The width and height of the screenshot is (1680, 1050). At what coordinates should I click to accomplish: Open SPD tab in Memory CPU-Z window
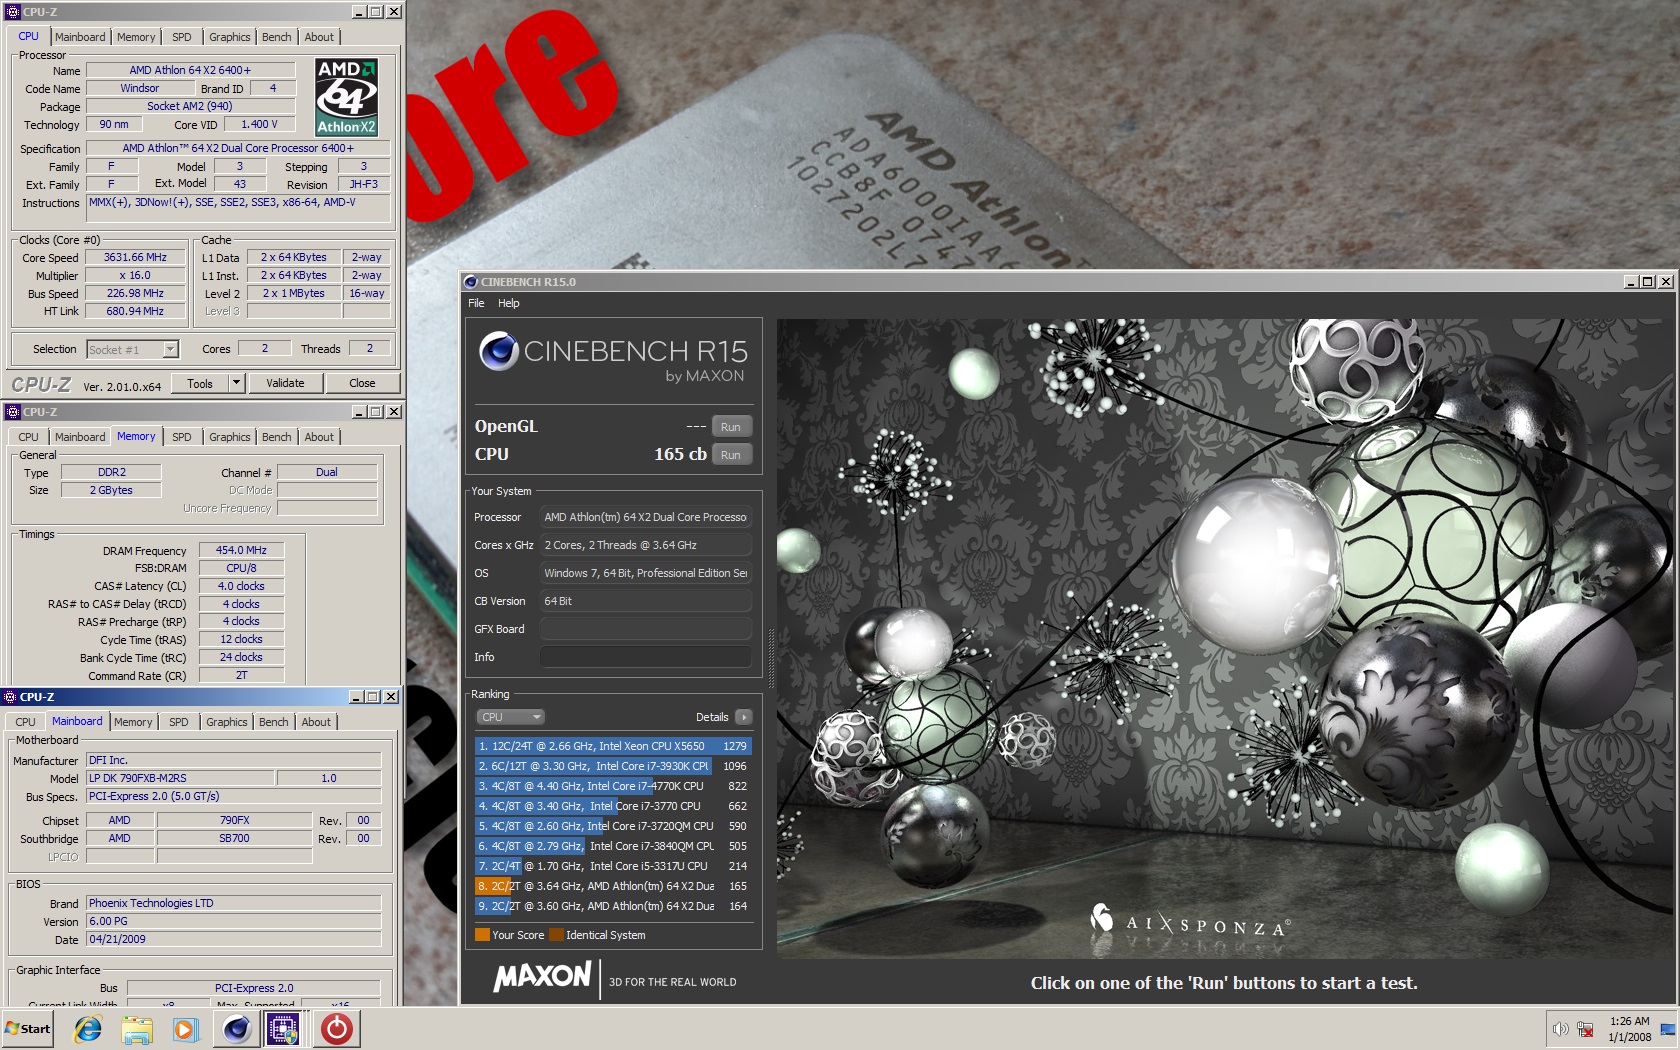[181, 437]
